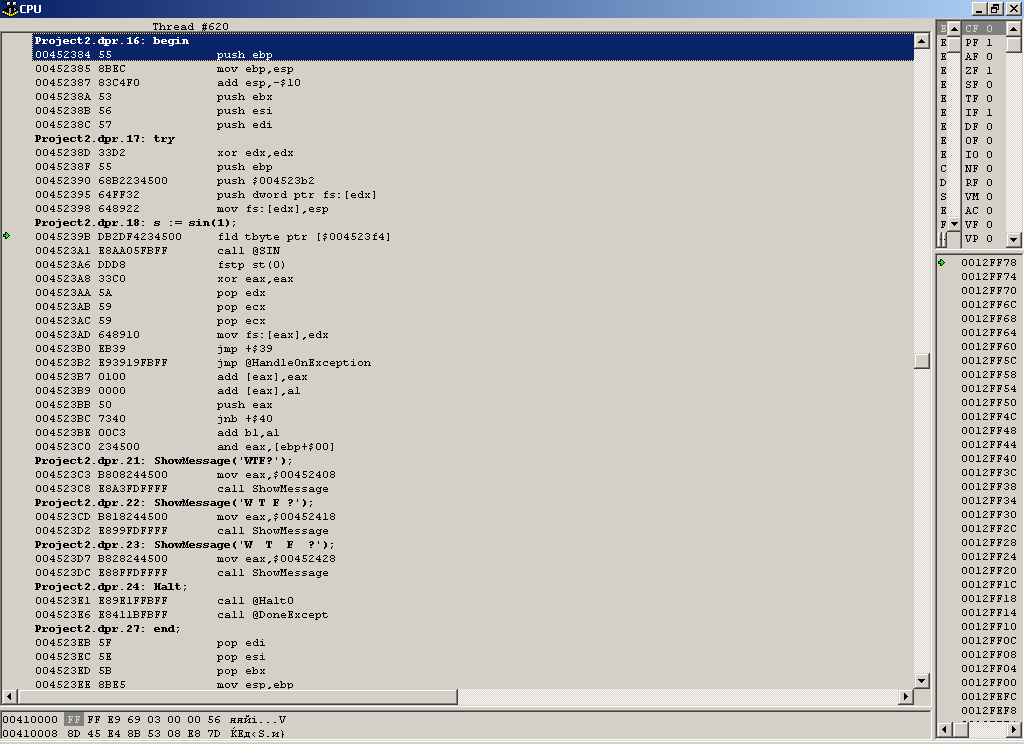This screenshot has height=744, width=1024.
Task: Select the IF flag in flags pane
Action: [979, 113]
